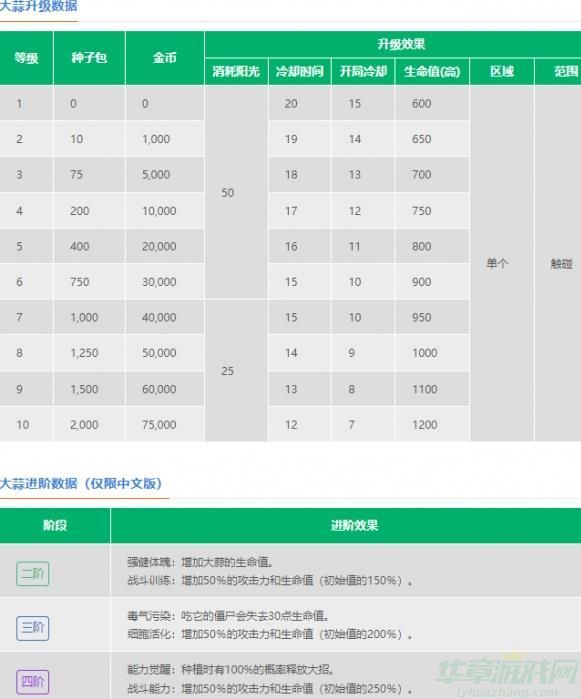Click the coin value 30,000
Viewport: 581px width, 699px height.
tap(159, 282)
